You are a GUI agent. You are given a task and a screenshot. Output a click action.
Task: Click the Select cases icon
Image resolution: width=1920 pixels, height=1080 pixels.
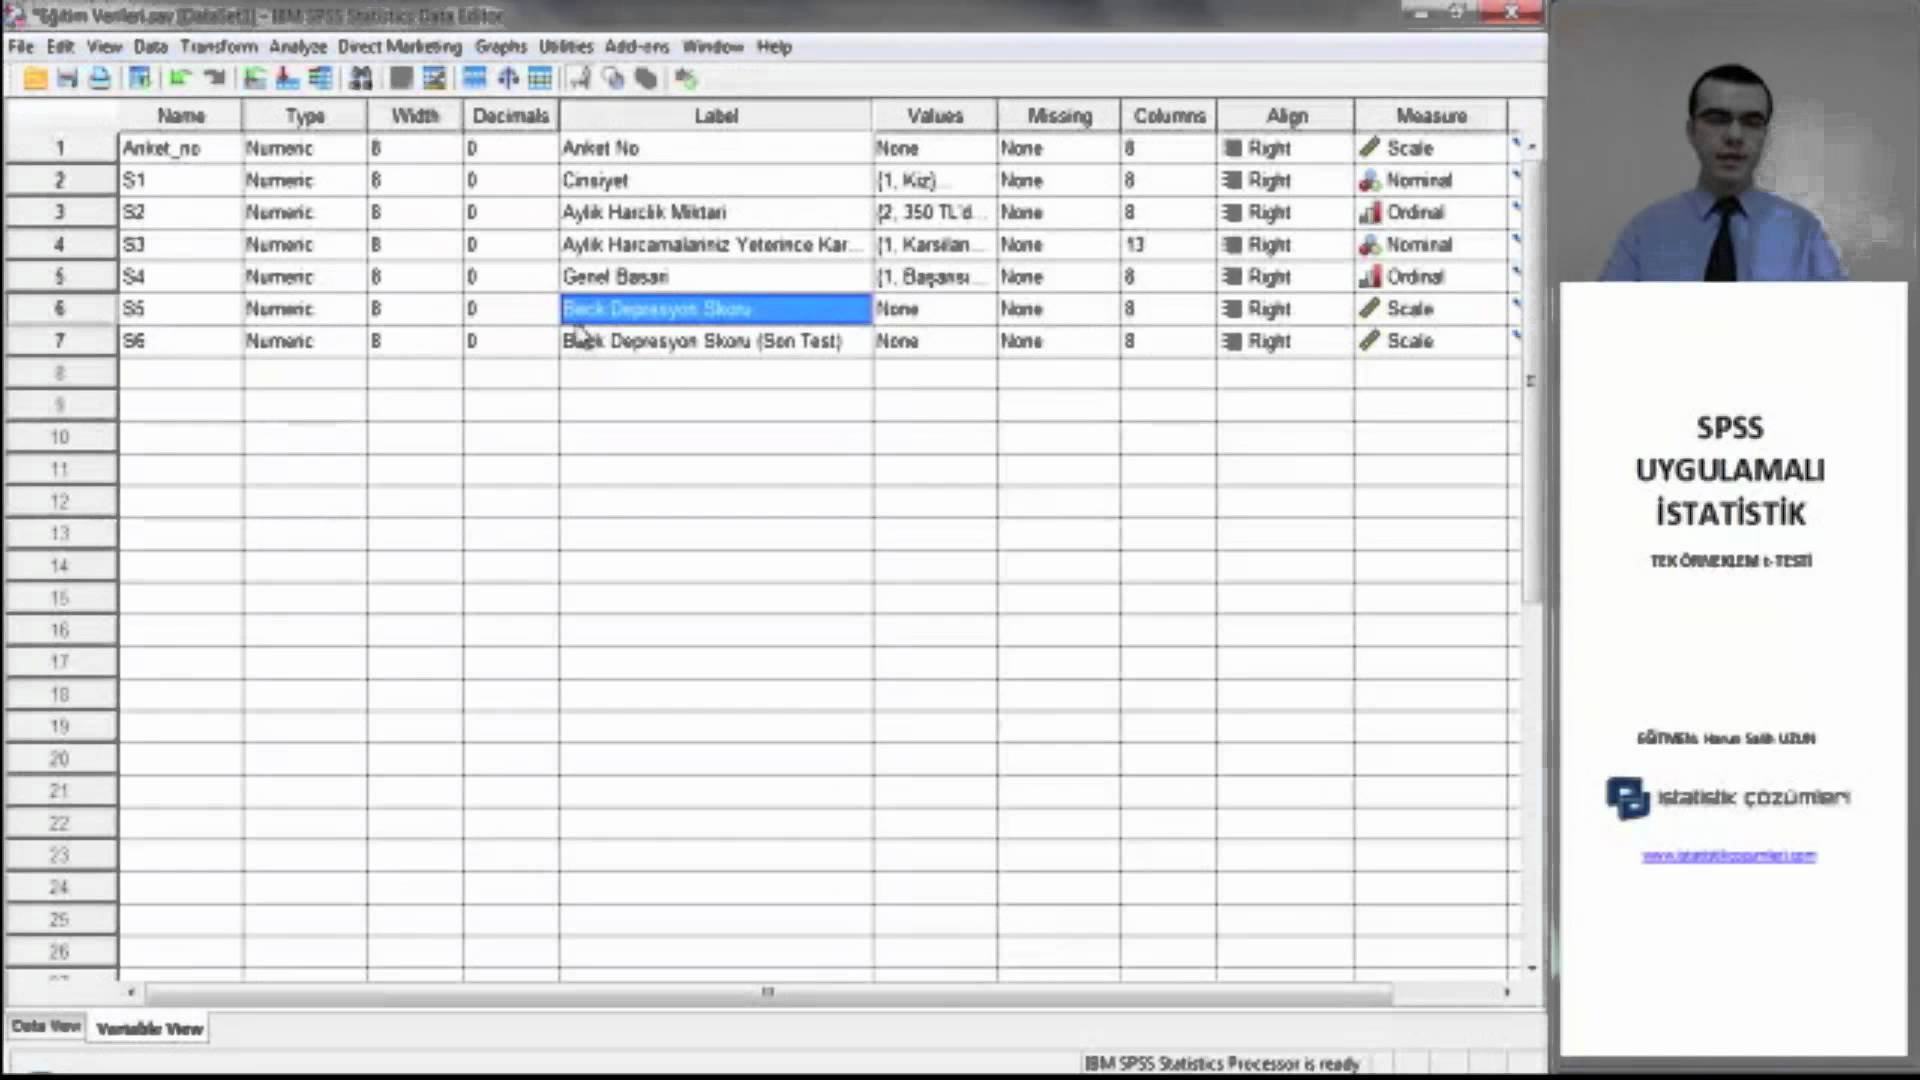point(540,78)
